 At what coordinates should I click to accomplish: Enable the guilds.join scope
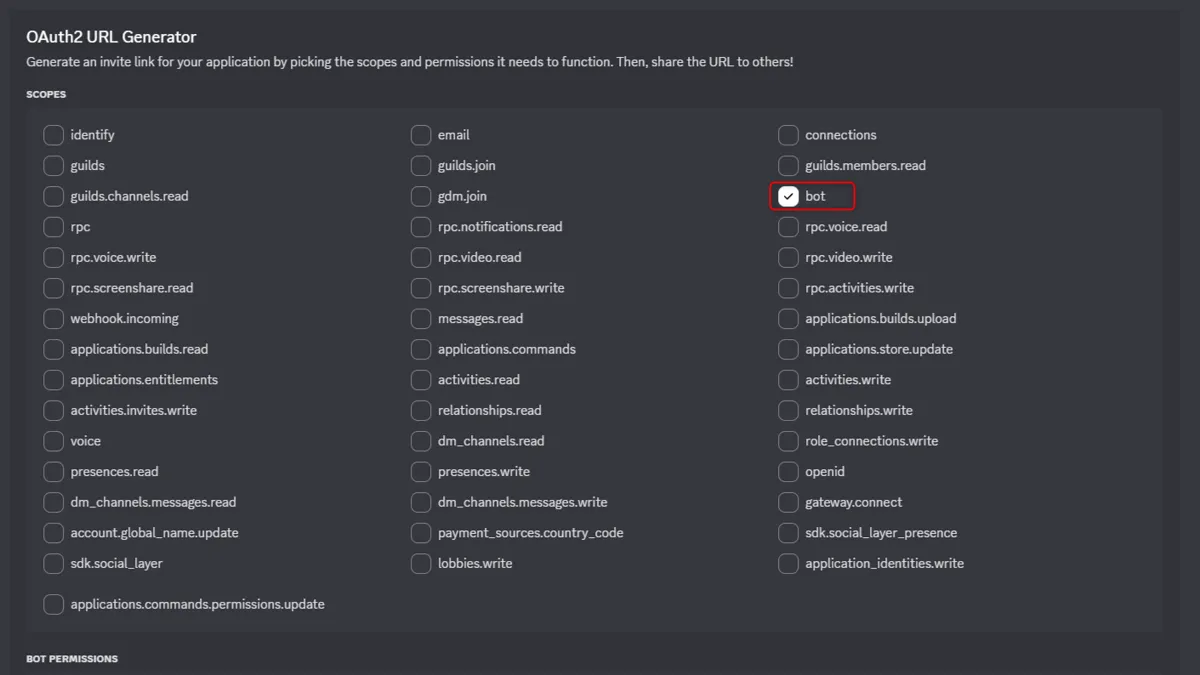coord(421,165)
